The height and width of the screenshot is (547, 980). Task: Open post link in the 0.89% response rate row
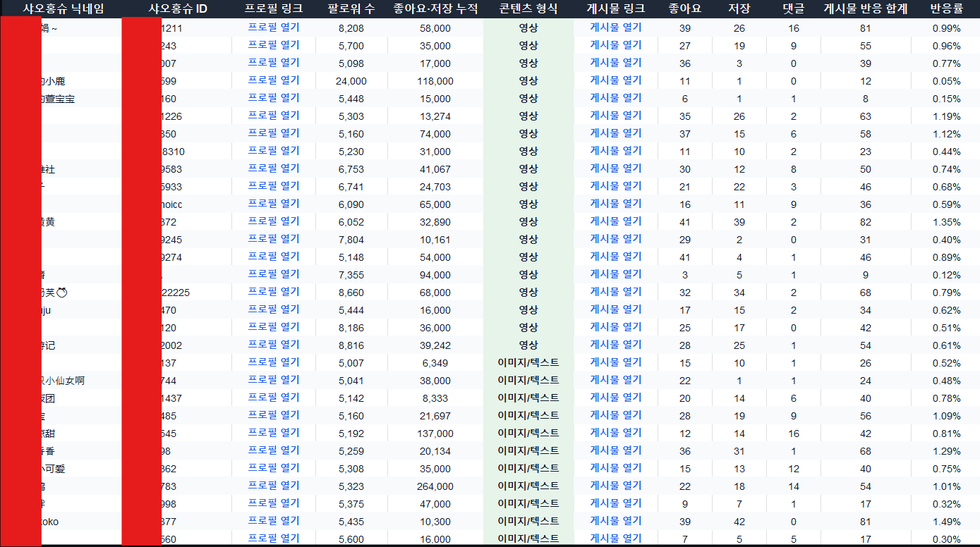pyautogui.click(x=616, y=257)
